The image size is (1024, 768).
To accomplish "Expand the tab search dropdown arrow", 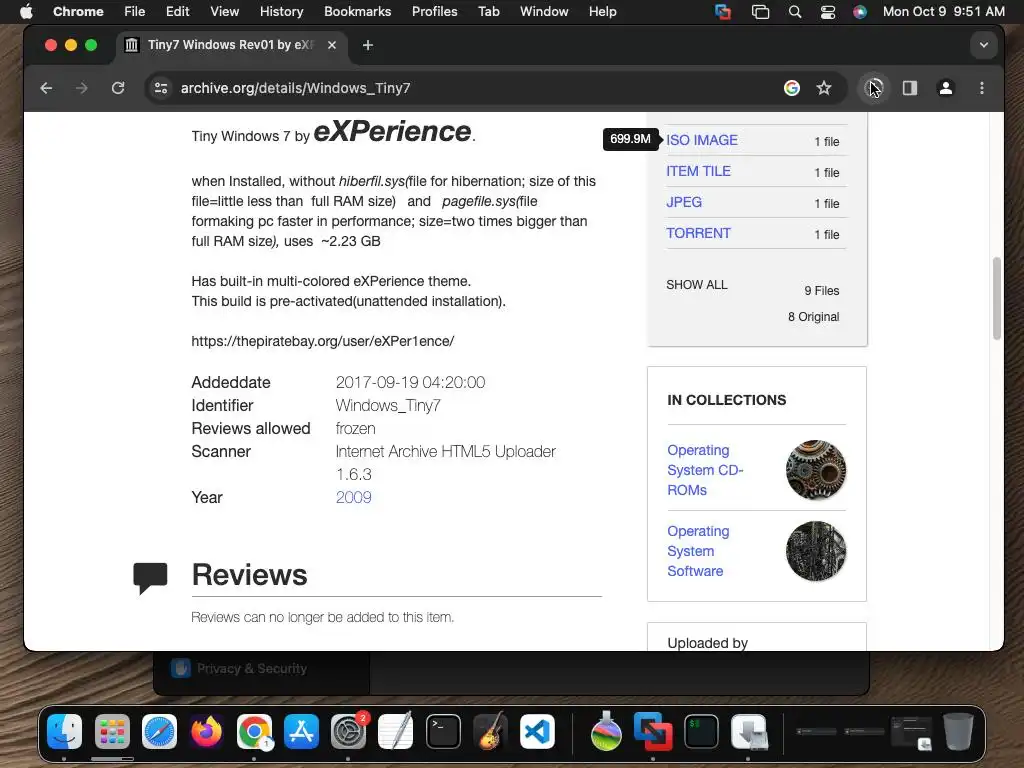I will (x=984, y=45).
